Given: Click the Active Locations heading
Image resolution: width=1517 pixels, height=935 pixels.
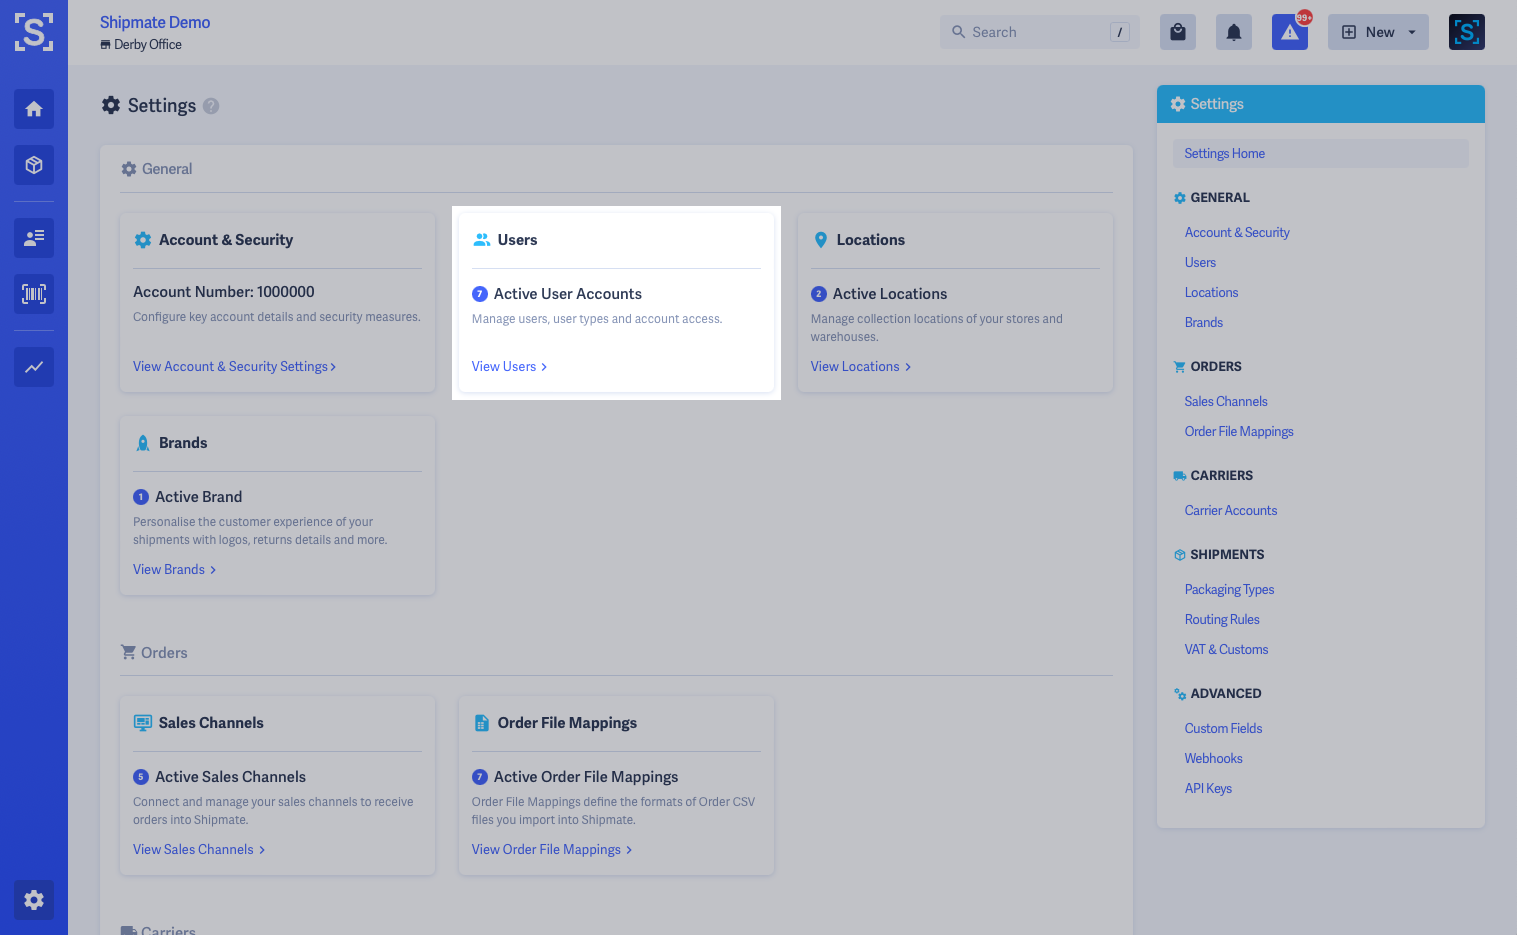Looking at the screenshot, I should (x=890, y=294).
